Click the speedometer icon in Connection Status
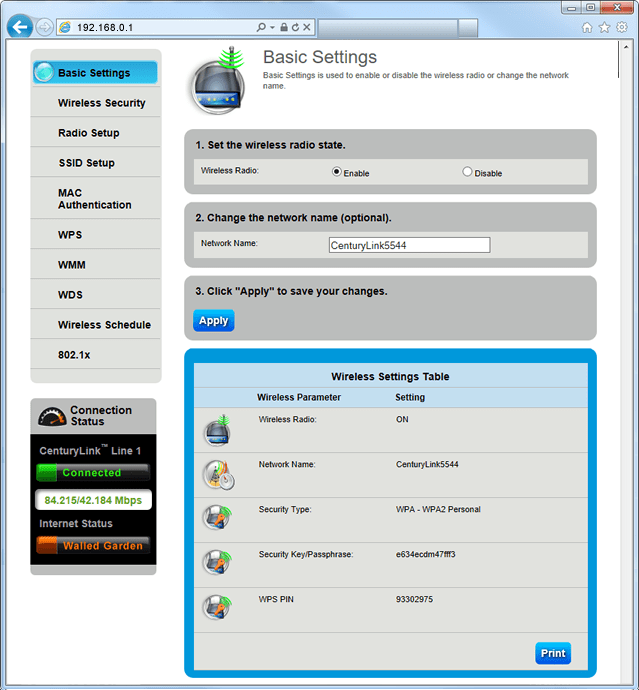 [52, 416]
